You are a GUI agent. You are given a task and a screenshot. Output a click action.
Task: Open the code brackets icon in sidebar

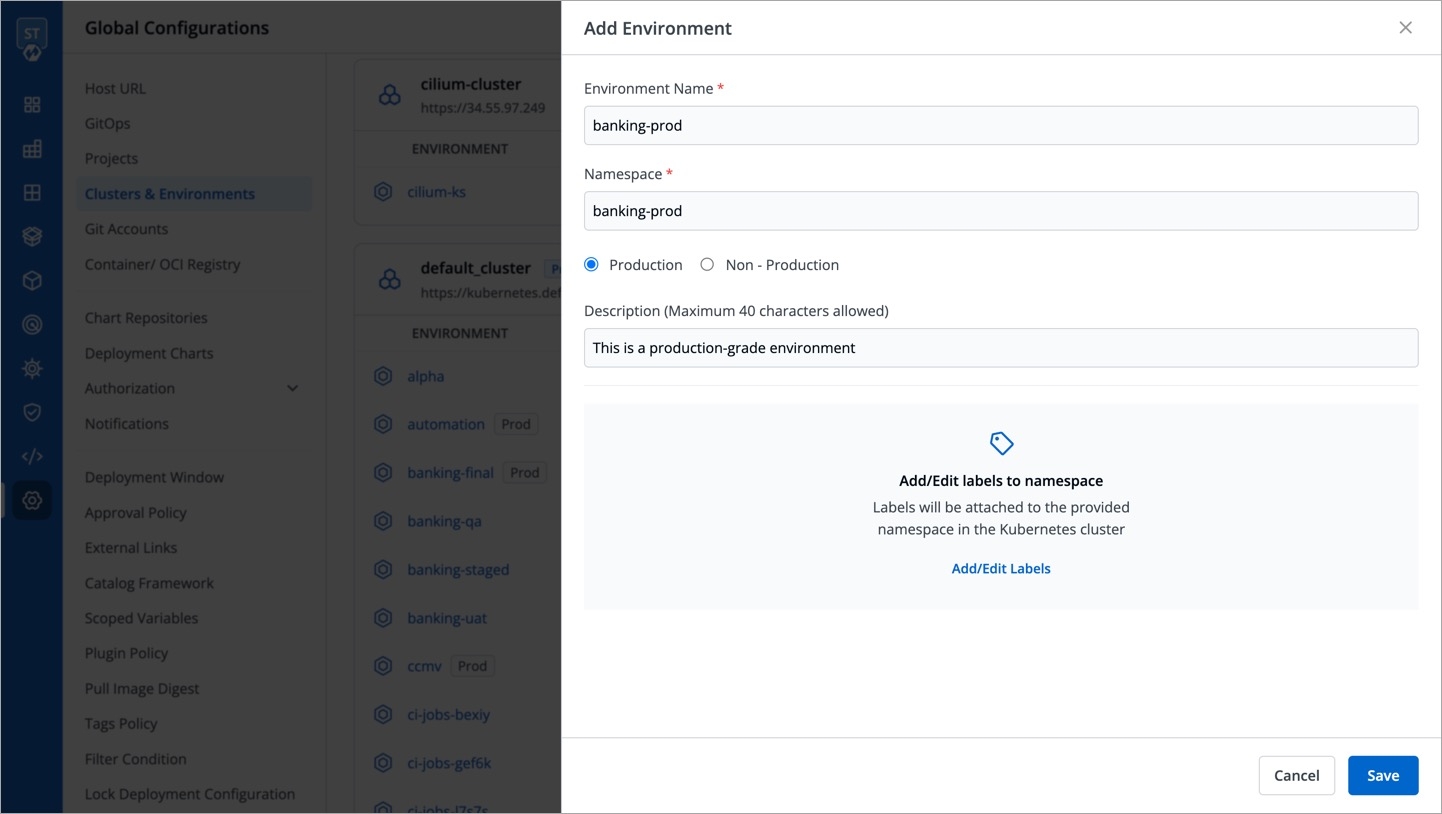click(32, 456)
